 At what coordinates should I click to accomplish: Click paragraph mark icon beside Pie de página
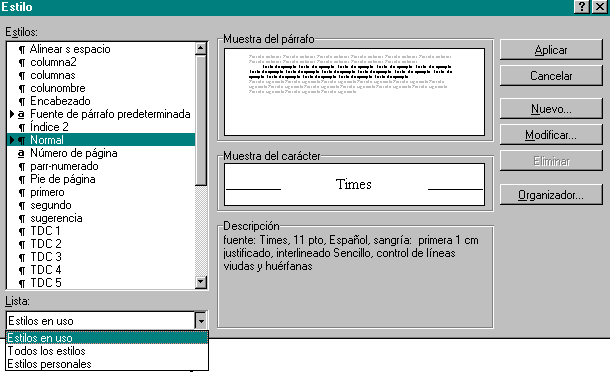click(22, 180)
